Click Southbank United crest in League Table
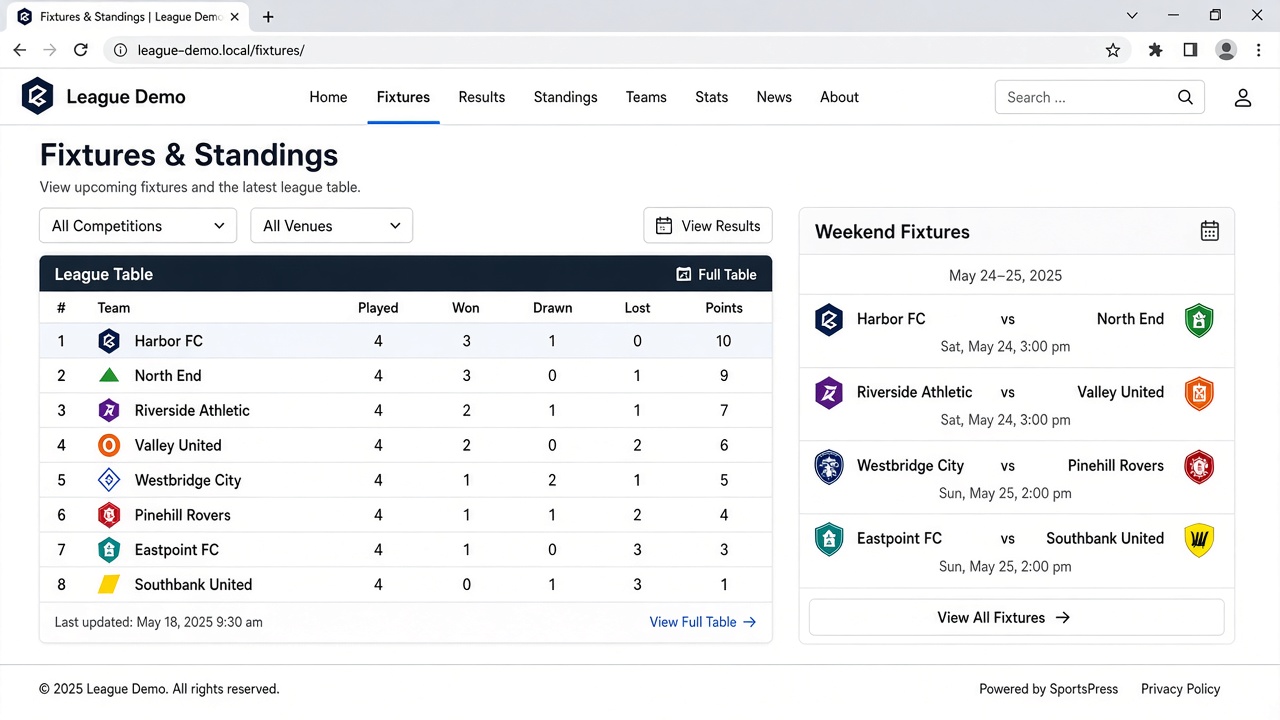The height and width of the screenshot is (720, 1280). click(x=109, y=584)
